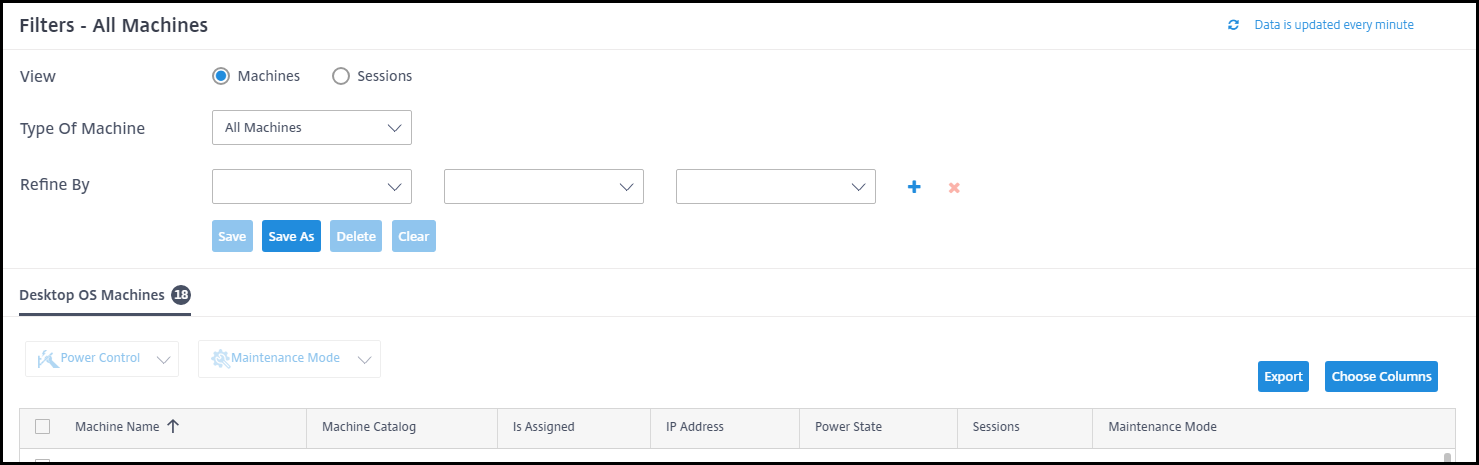Click the blue plus add-filter icon
Viewport: 1479px width, 465px height.
tap(913, 187)
